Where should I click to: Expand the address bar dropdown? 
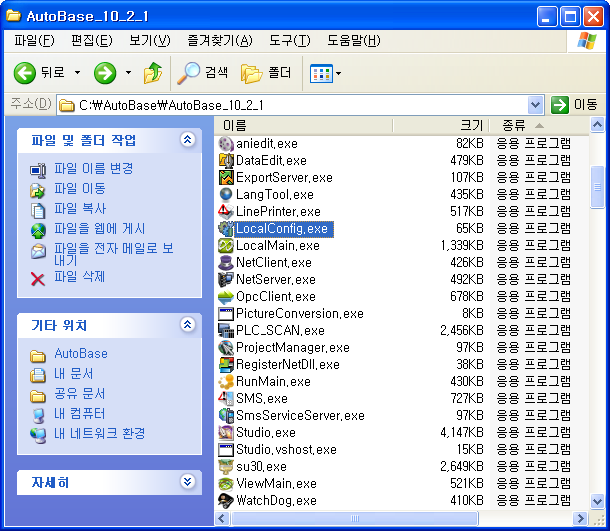(x=535, y=105)
